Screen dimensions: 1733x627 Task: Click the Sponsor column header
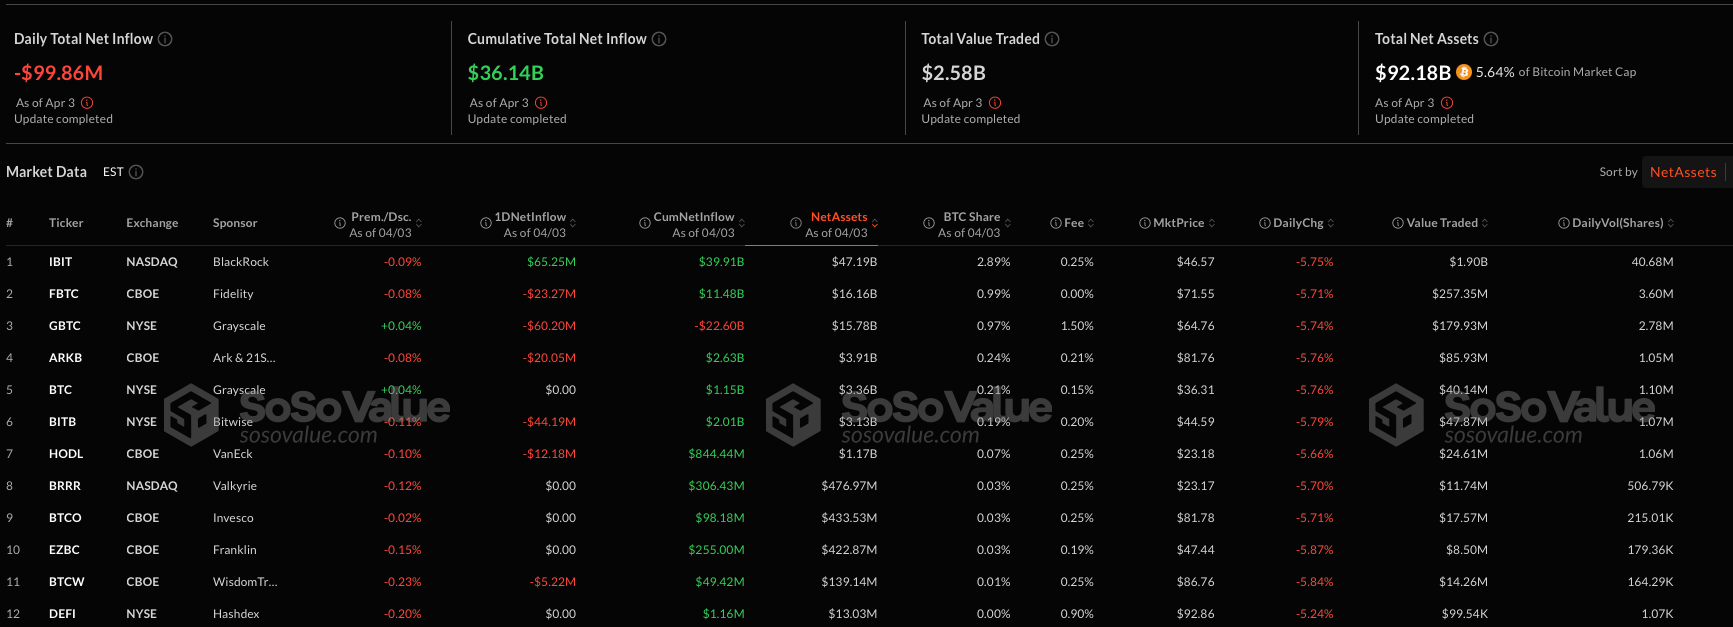[x=235, y=223]
